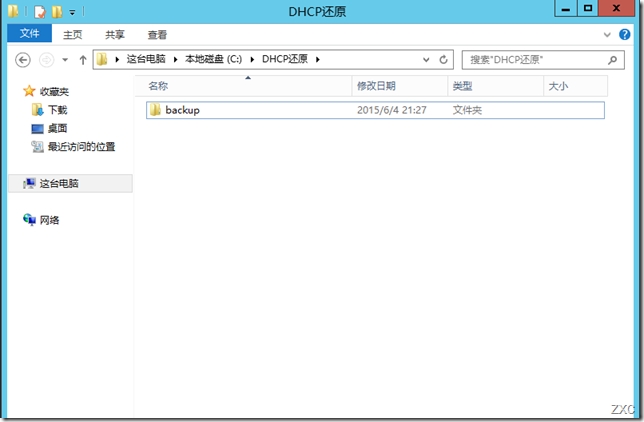Open 下载 in the navigation pane
This screenshot has width=644, height=422.
[x=58, y=110]
